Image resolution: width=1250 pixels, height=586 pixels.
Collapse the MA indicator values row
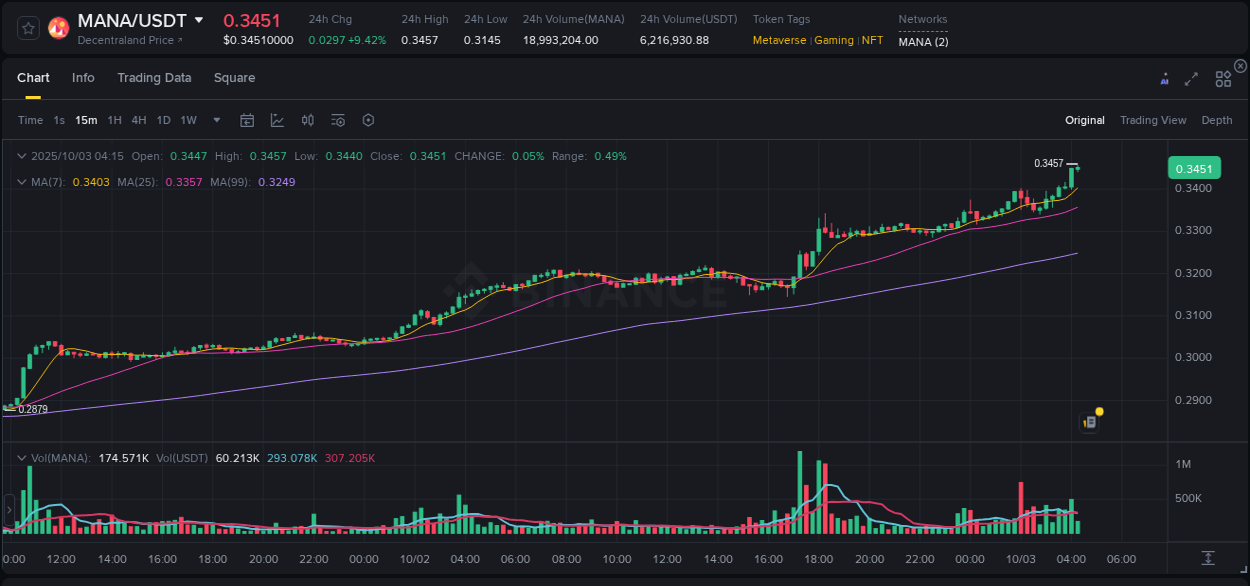pos(22,181)
